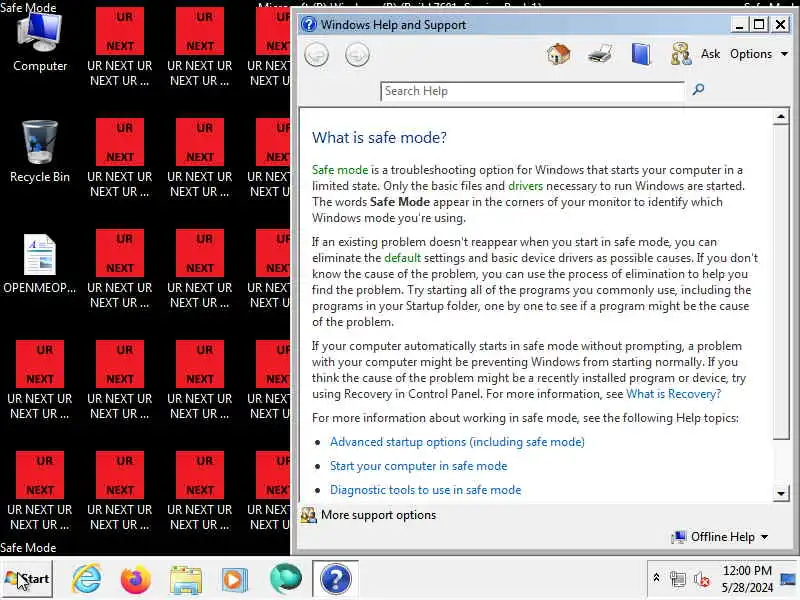Activate the Help and Support taskbar button
Image resolution: width=800 pixels, height=600 pixels.
click(335, 579)
